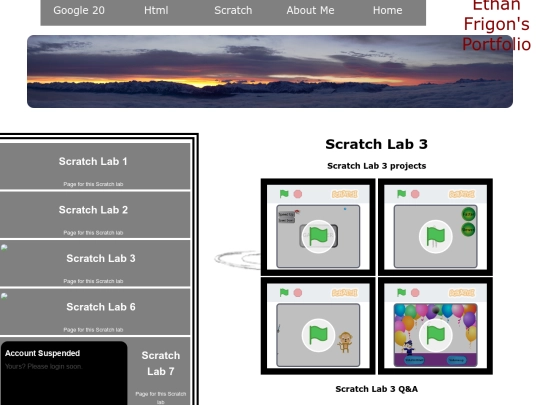Click the monkey sprite
This screenshot has width=540, height=405.
pyautogui.click(x=345, y=342)
